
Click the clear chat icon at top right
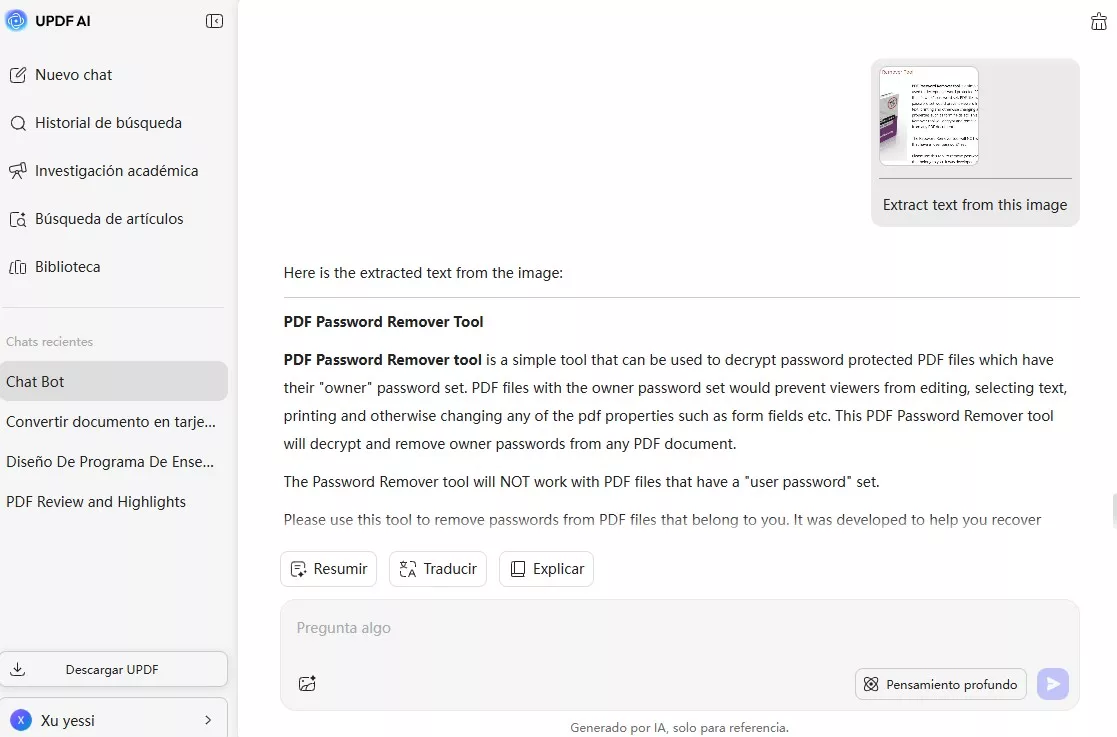(1098, 22)
